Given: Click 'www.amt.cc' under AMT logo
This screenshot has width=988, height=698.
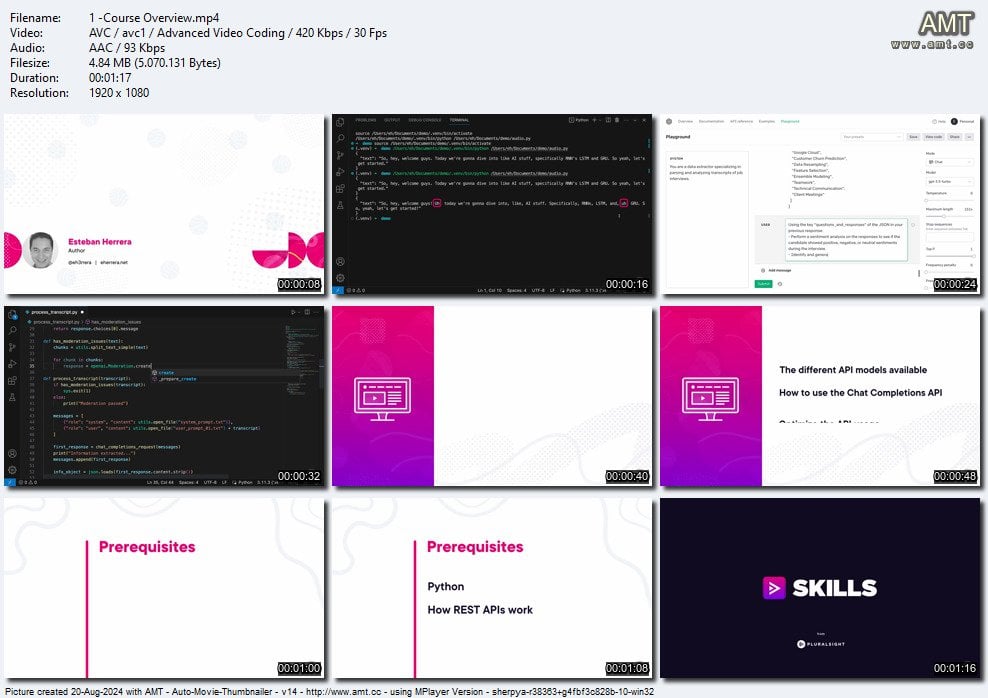Looking at the screenshot, I should click(x=932, y=44).
